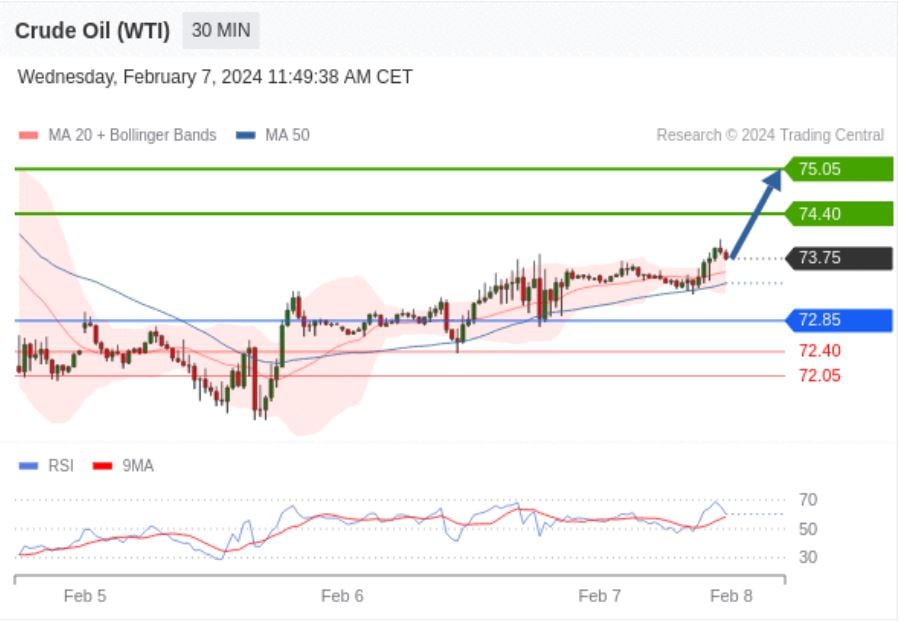This screenshot has width=900, height=631.
Task: Click the 30 MIN timeframe badge
Action: (x=221, y=30)
